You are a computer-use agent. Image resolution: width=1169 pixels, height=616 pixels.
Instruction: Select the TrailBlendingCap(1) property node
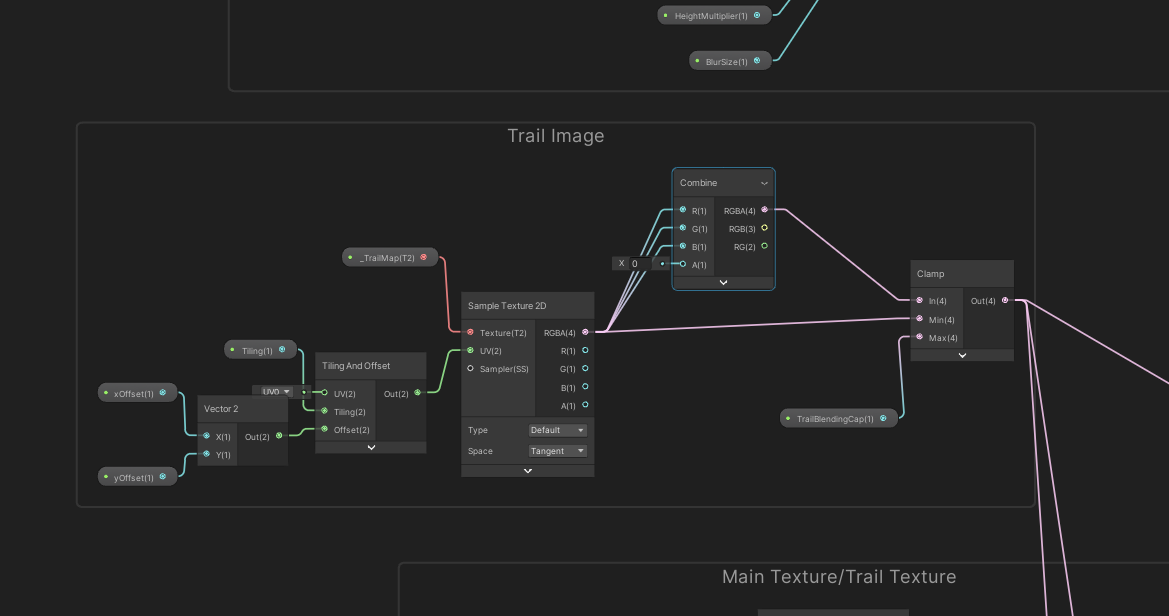[x=838, y=418]
